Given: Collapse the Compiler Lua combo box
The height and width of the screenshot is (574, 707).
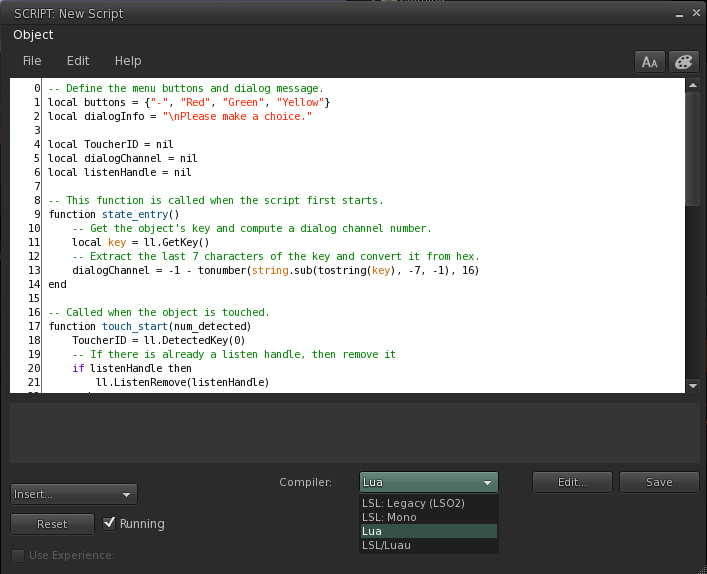Looking at the screenshot, I should click(429, 482).
